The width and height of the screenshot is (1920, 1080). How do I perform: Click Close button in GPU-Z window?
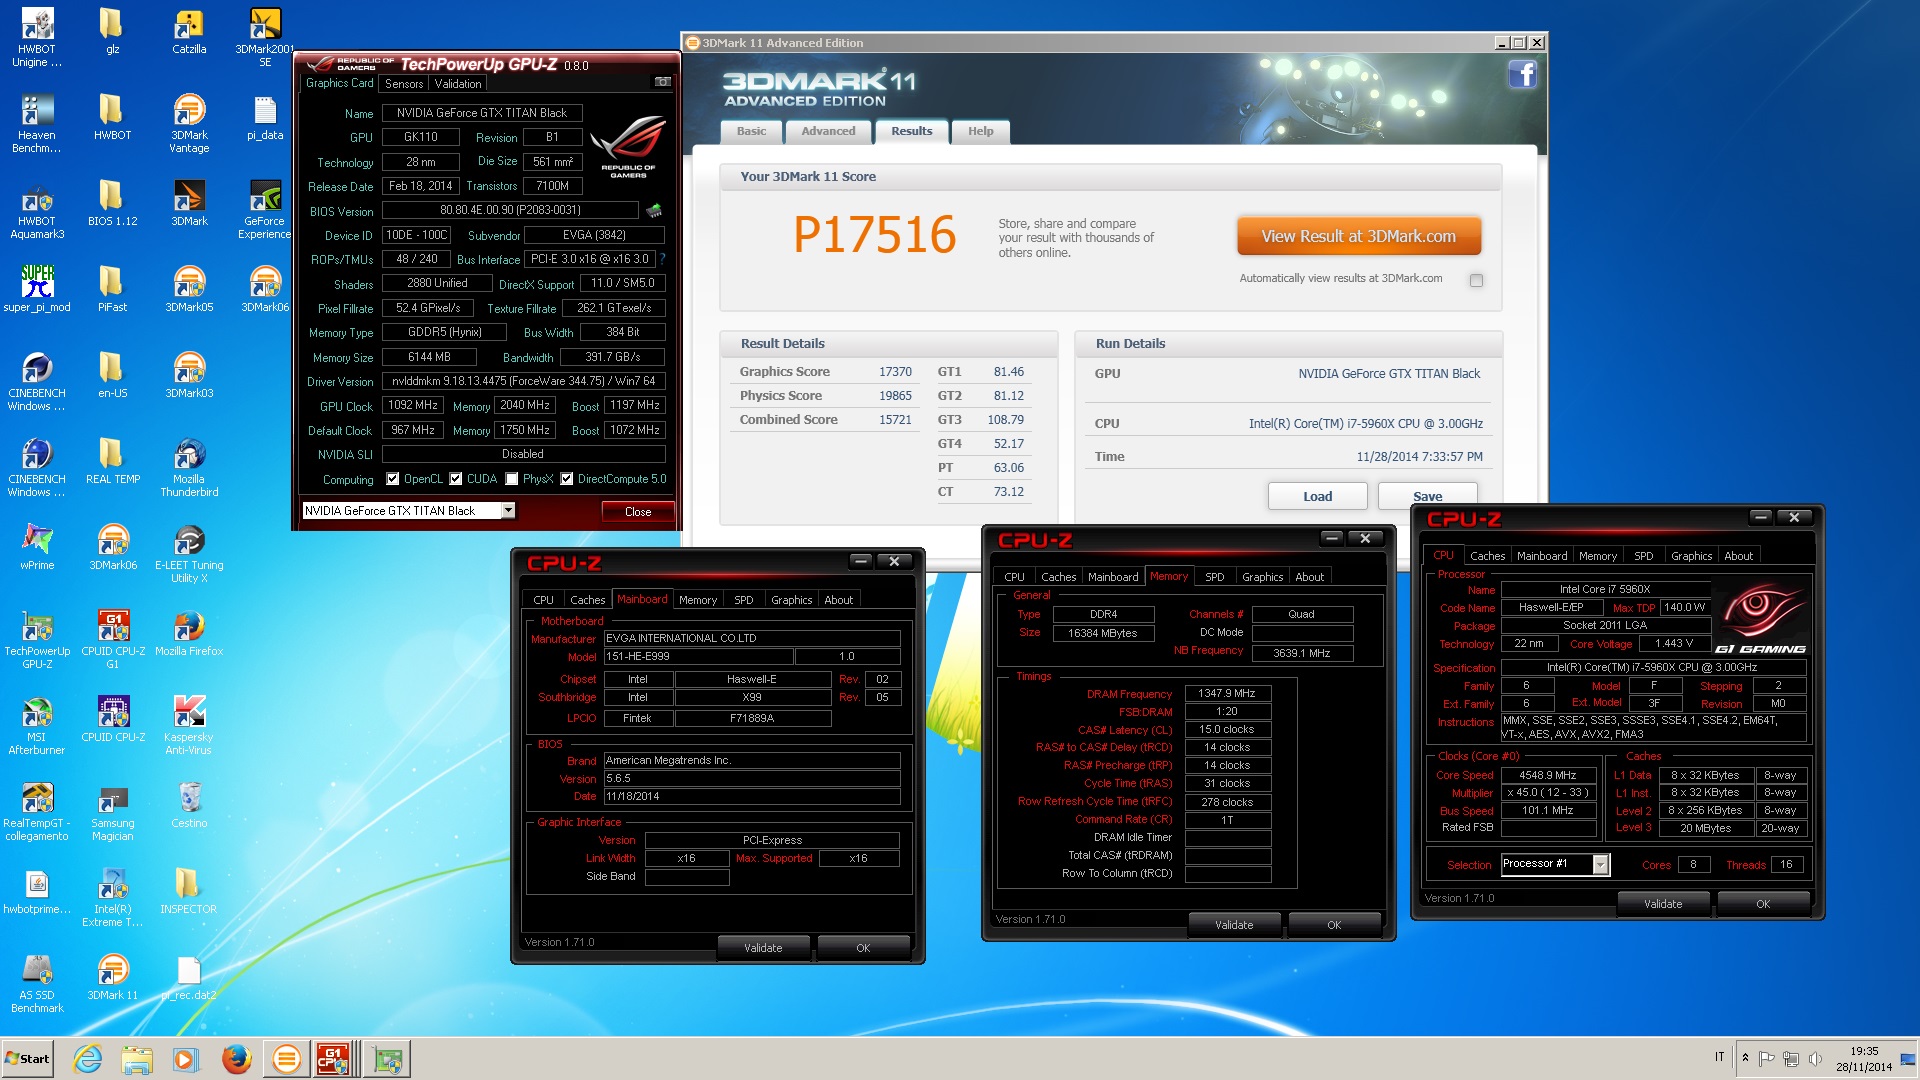(x=638, y=511)
